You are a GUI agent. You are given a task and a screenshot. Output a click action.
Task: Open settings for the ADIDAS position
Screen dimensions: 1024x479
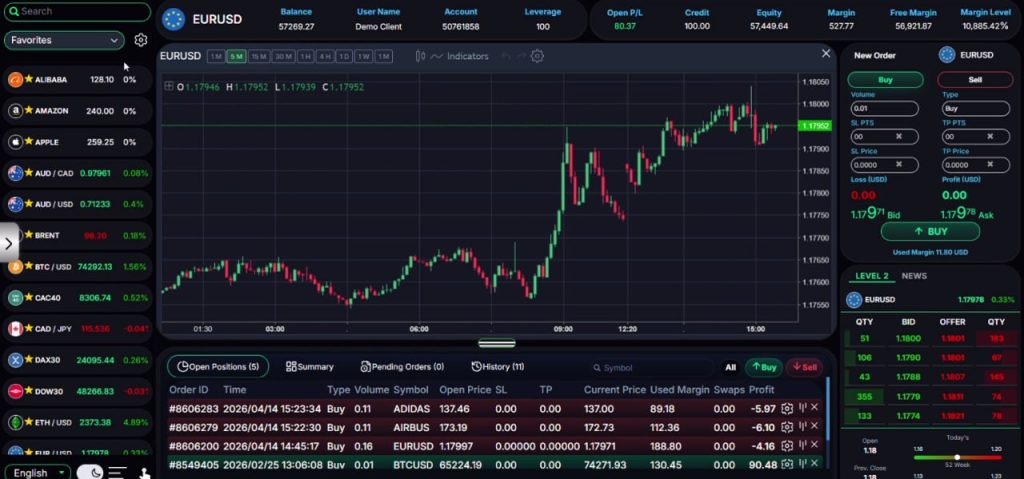787,408
